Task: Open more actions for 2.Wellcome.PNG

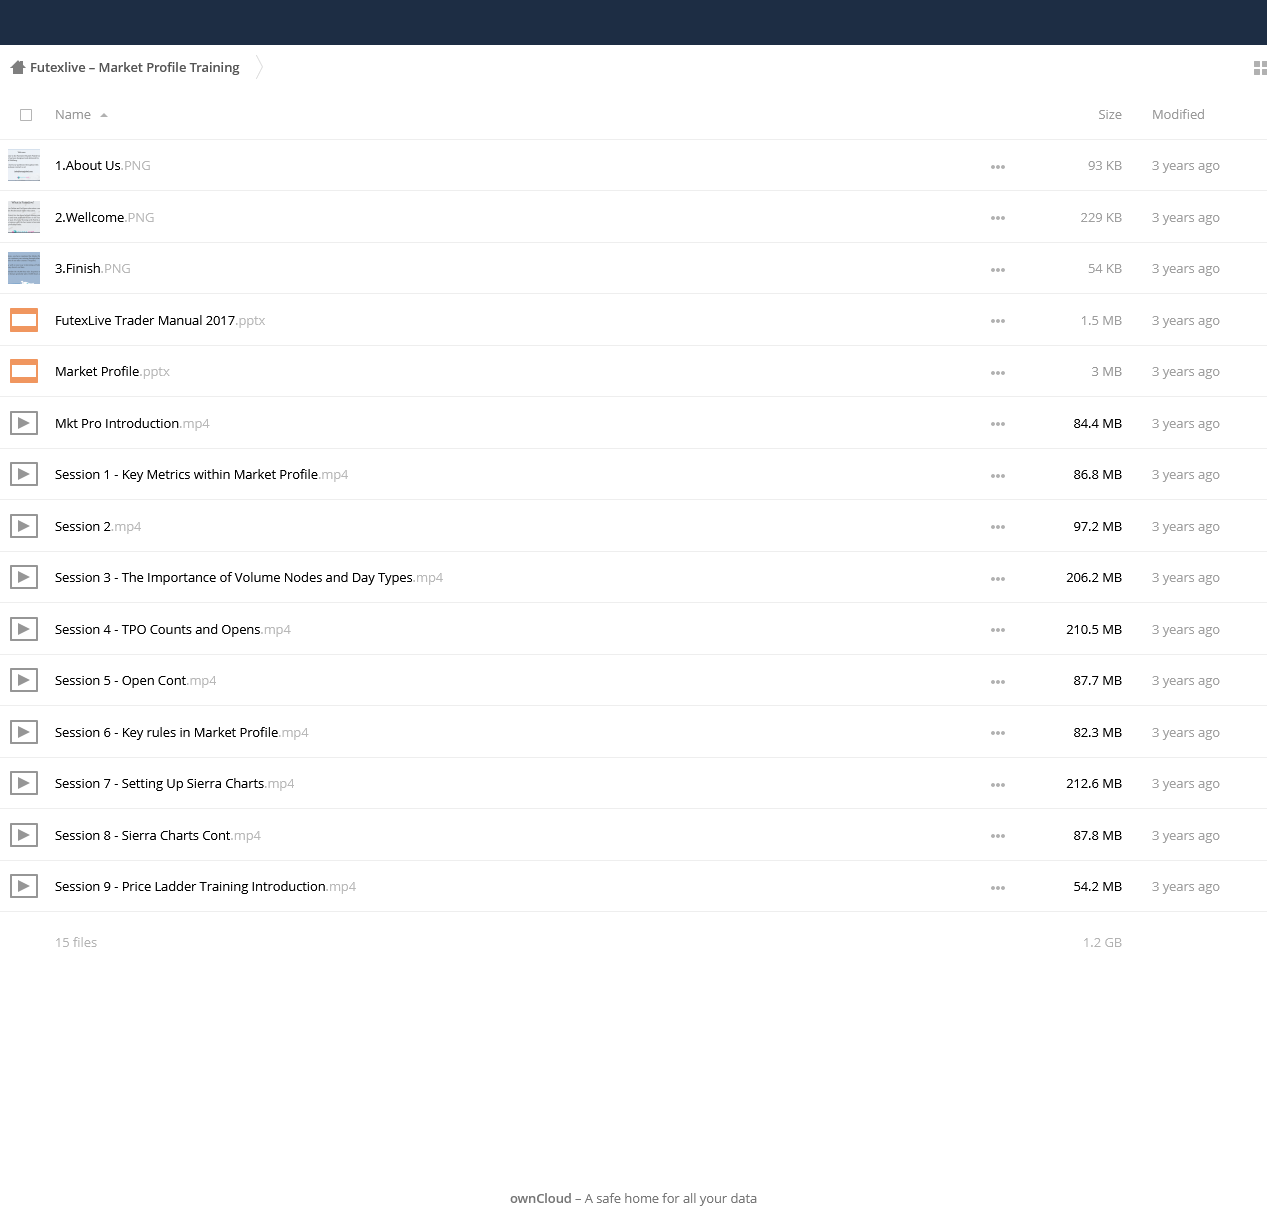Action: point(998,218)
